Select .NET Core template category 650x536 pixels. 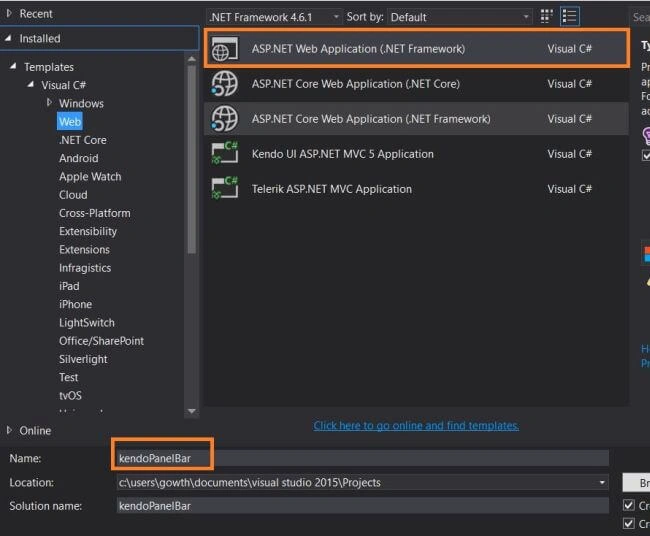click(82, 140)
